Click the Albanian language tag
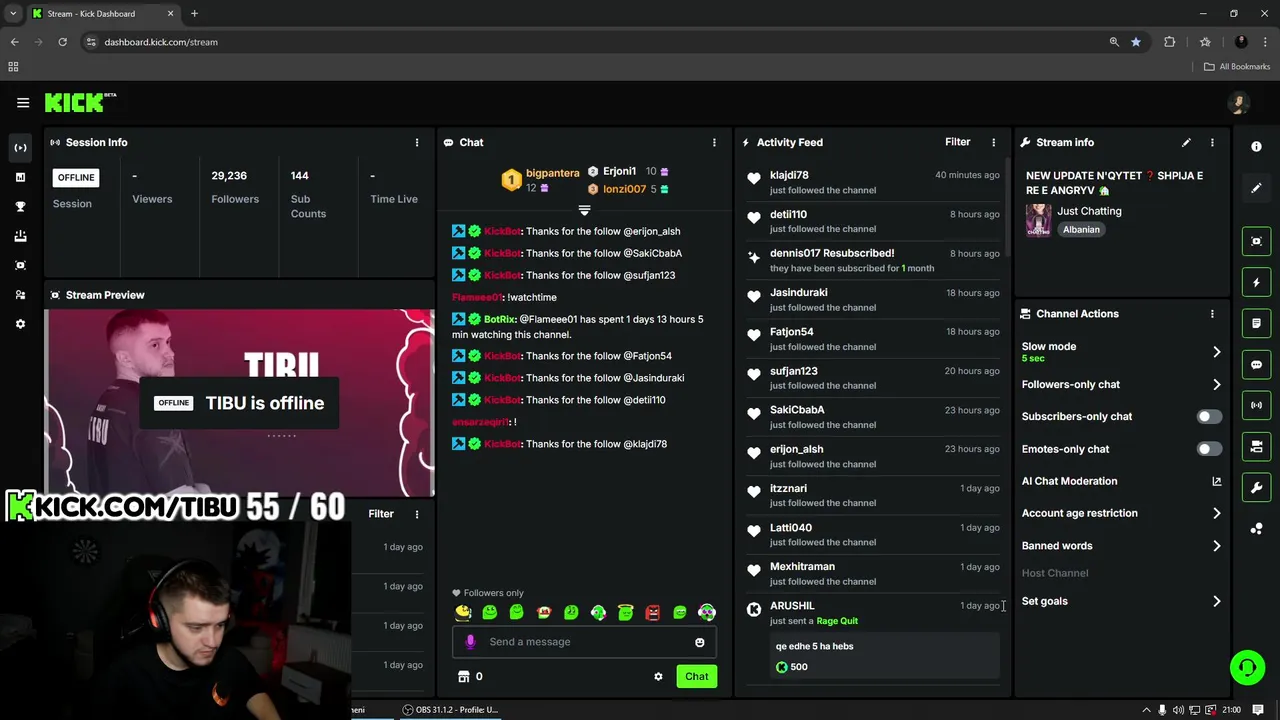1280x720 pixels. pos(1081,229)
